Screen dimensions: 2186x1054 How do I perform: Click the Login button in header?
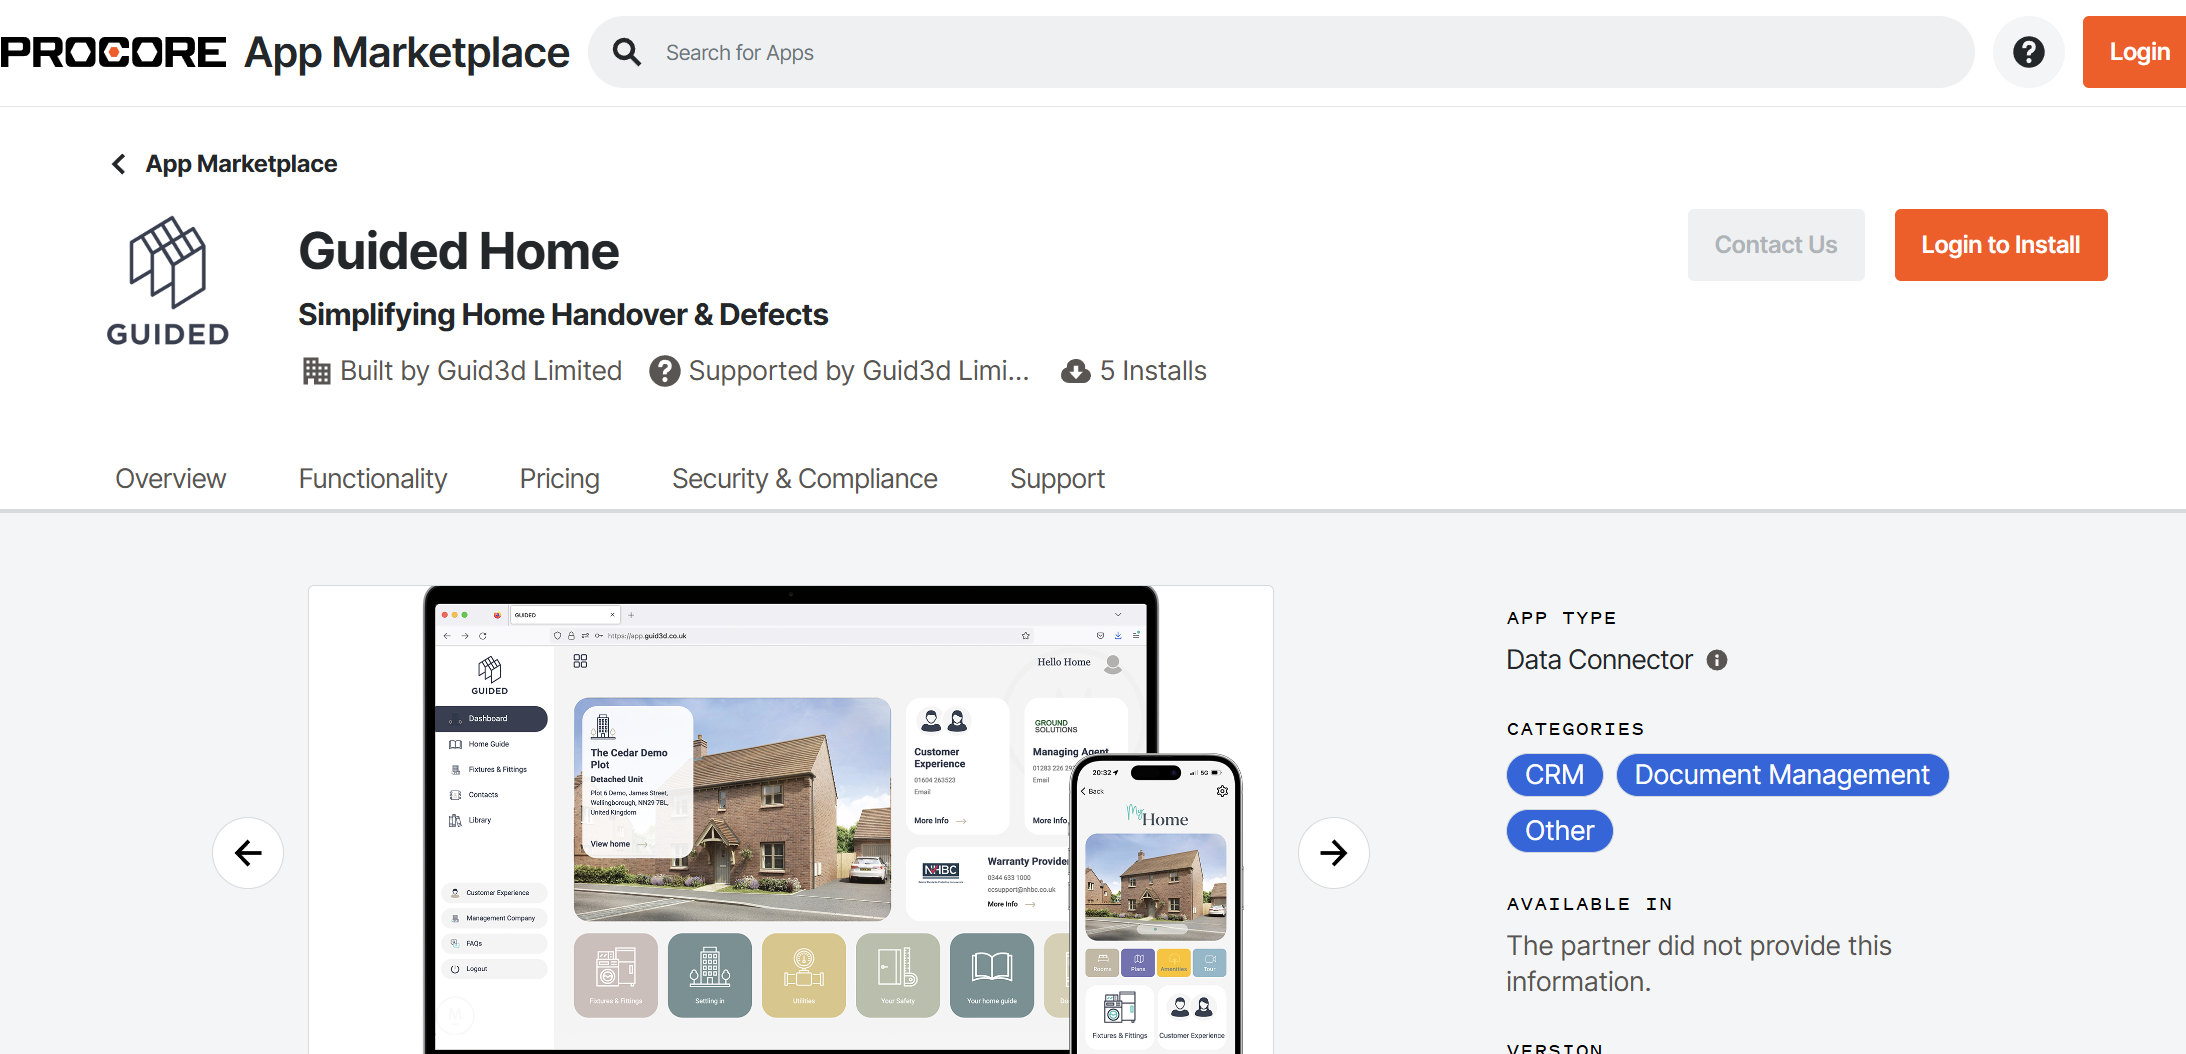coord(2138,52)
